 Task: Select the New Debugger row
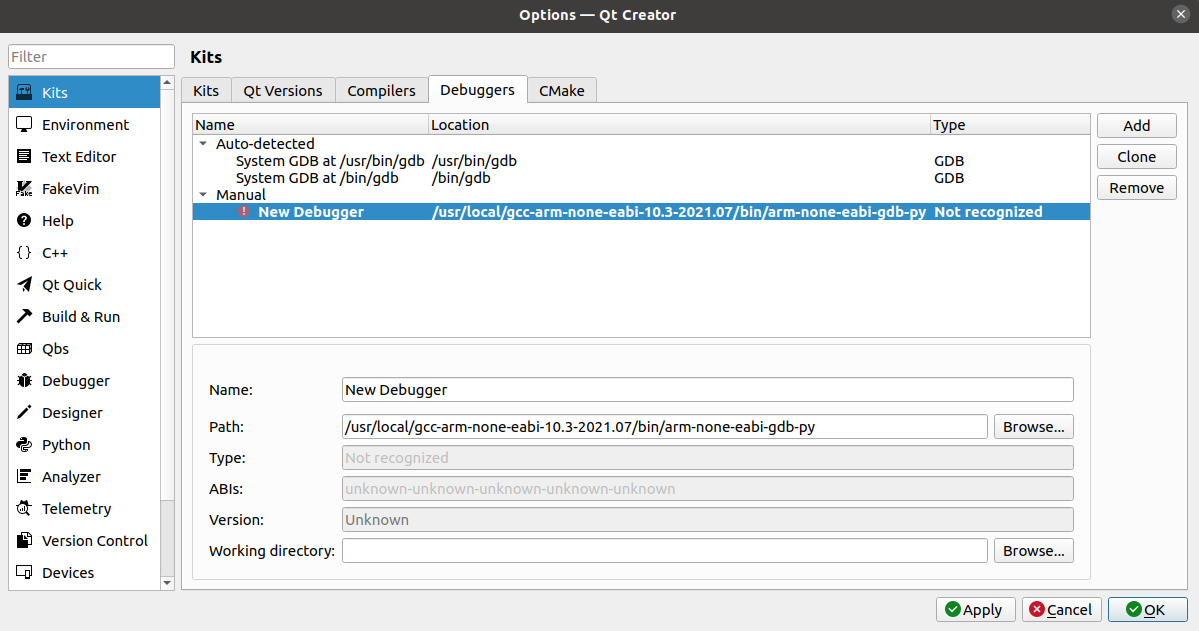click(x=641, y=212)
